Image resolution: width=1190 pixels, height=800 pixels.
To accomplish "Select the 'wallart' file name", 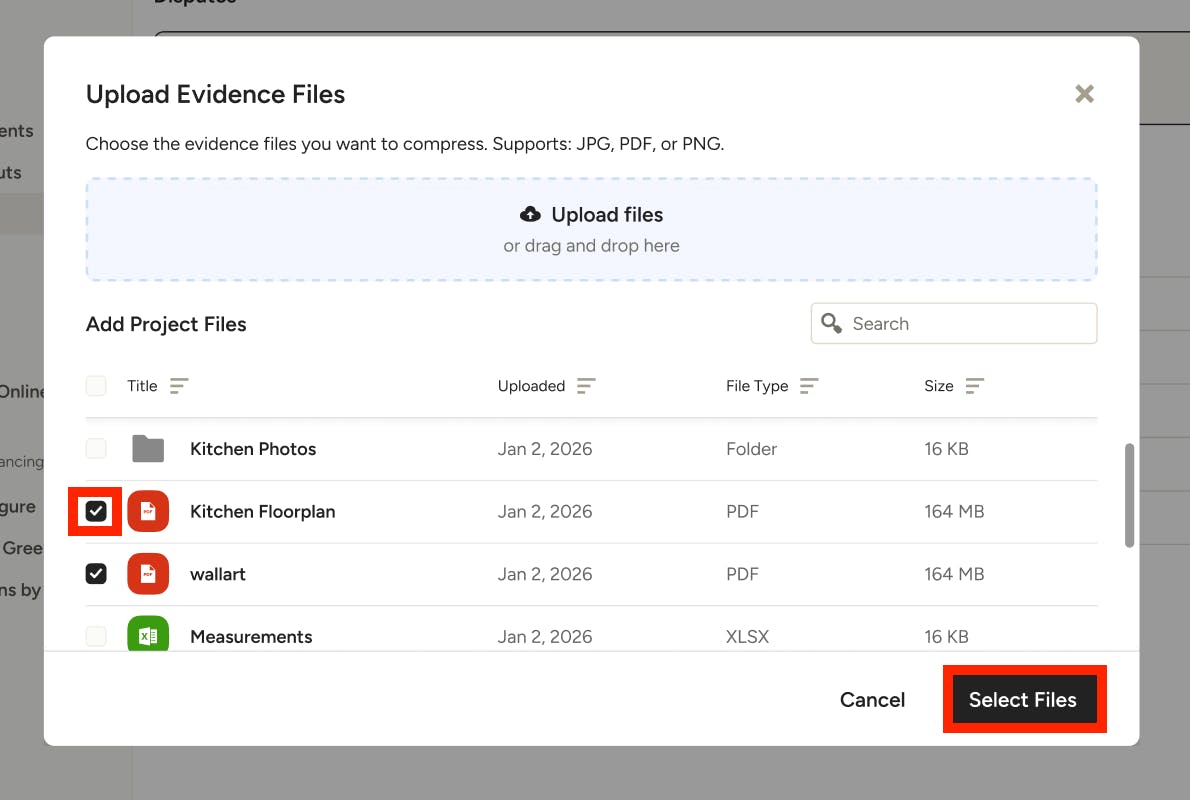I will pyautogui.click(x=218, y=574).
